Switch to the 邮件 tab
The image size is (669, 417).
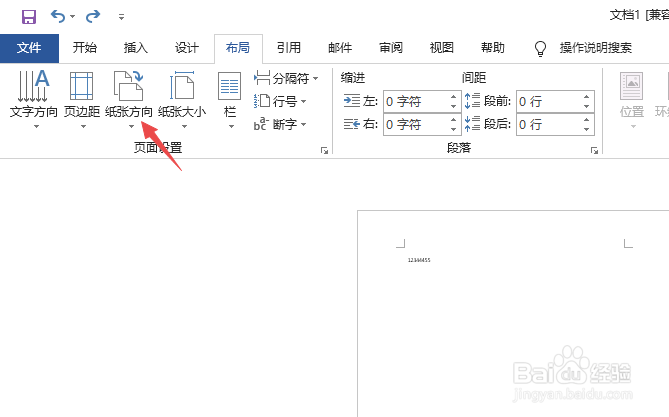point(340,47)
